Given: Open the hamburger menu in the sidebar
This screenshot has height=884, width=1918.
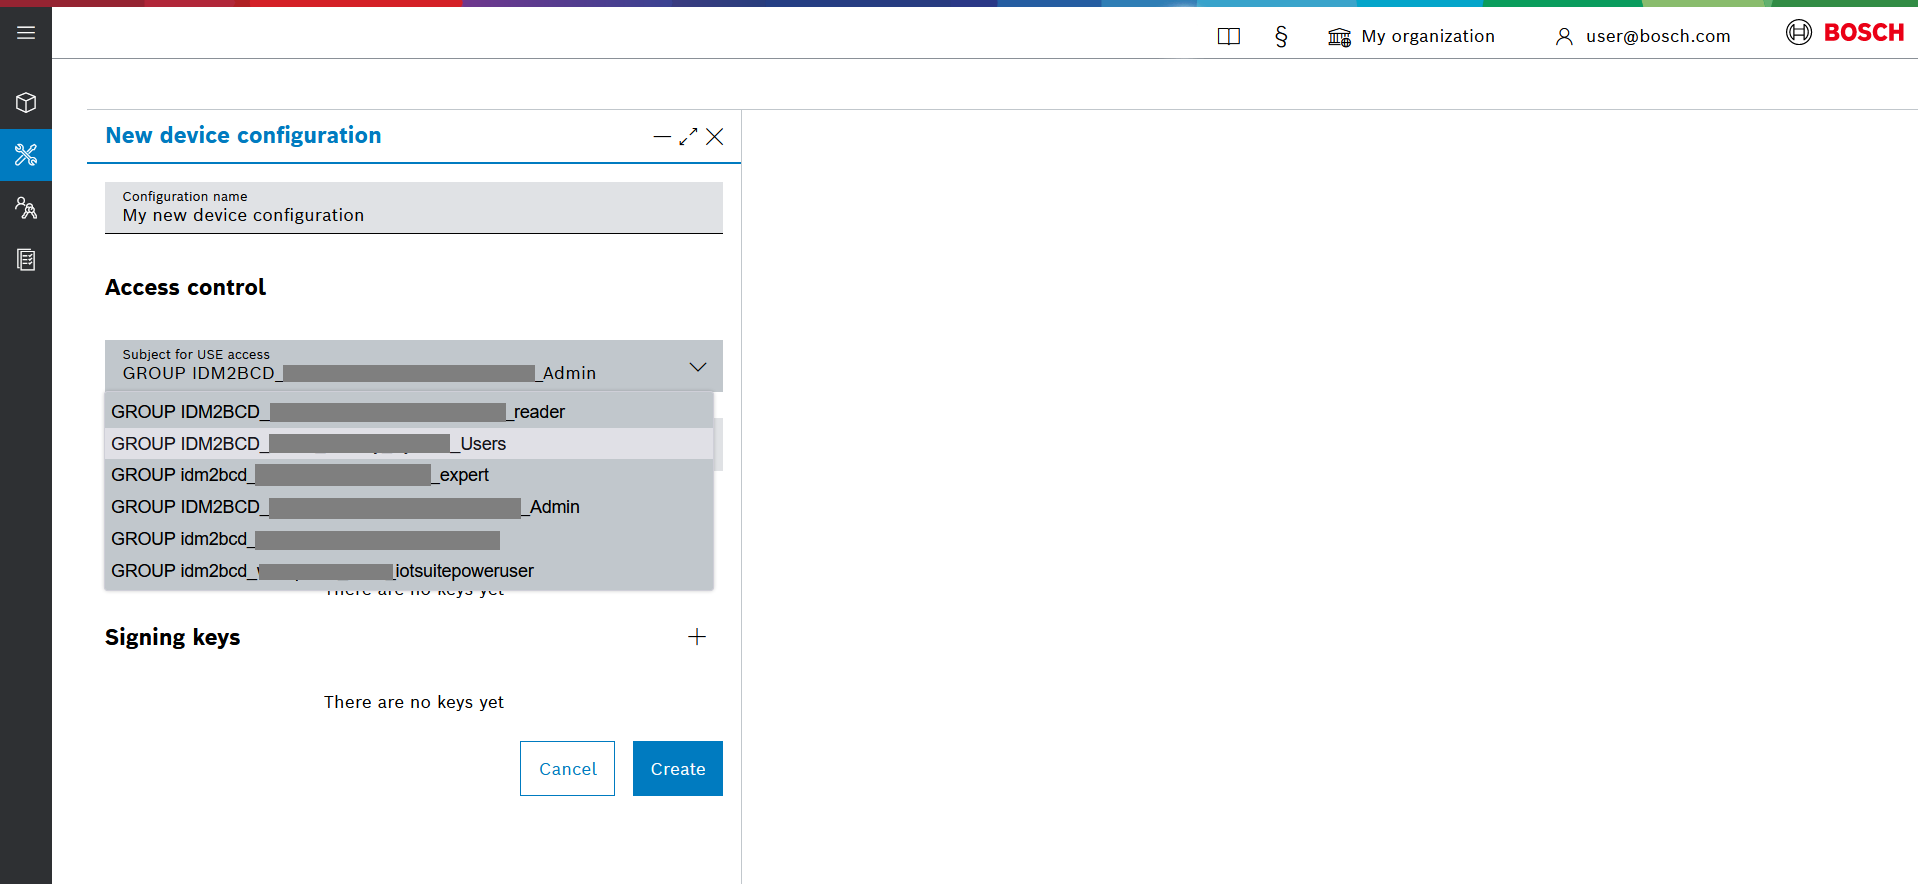Looking at the screenshot, I should click(x=26, y=33).
